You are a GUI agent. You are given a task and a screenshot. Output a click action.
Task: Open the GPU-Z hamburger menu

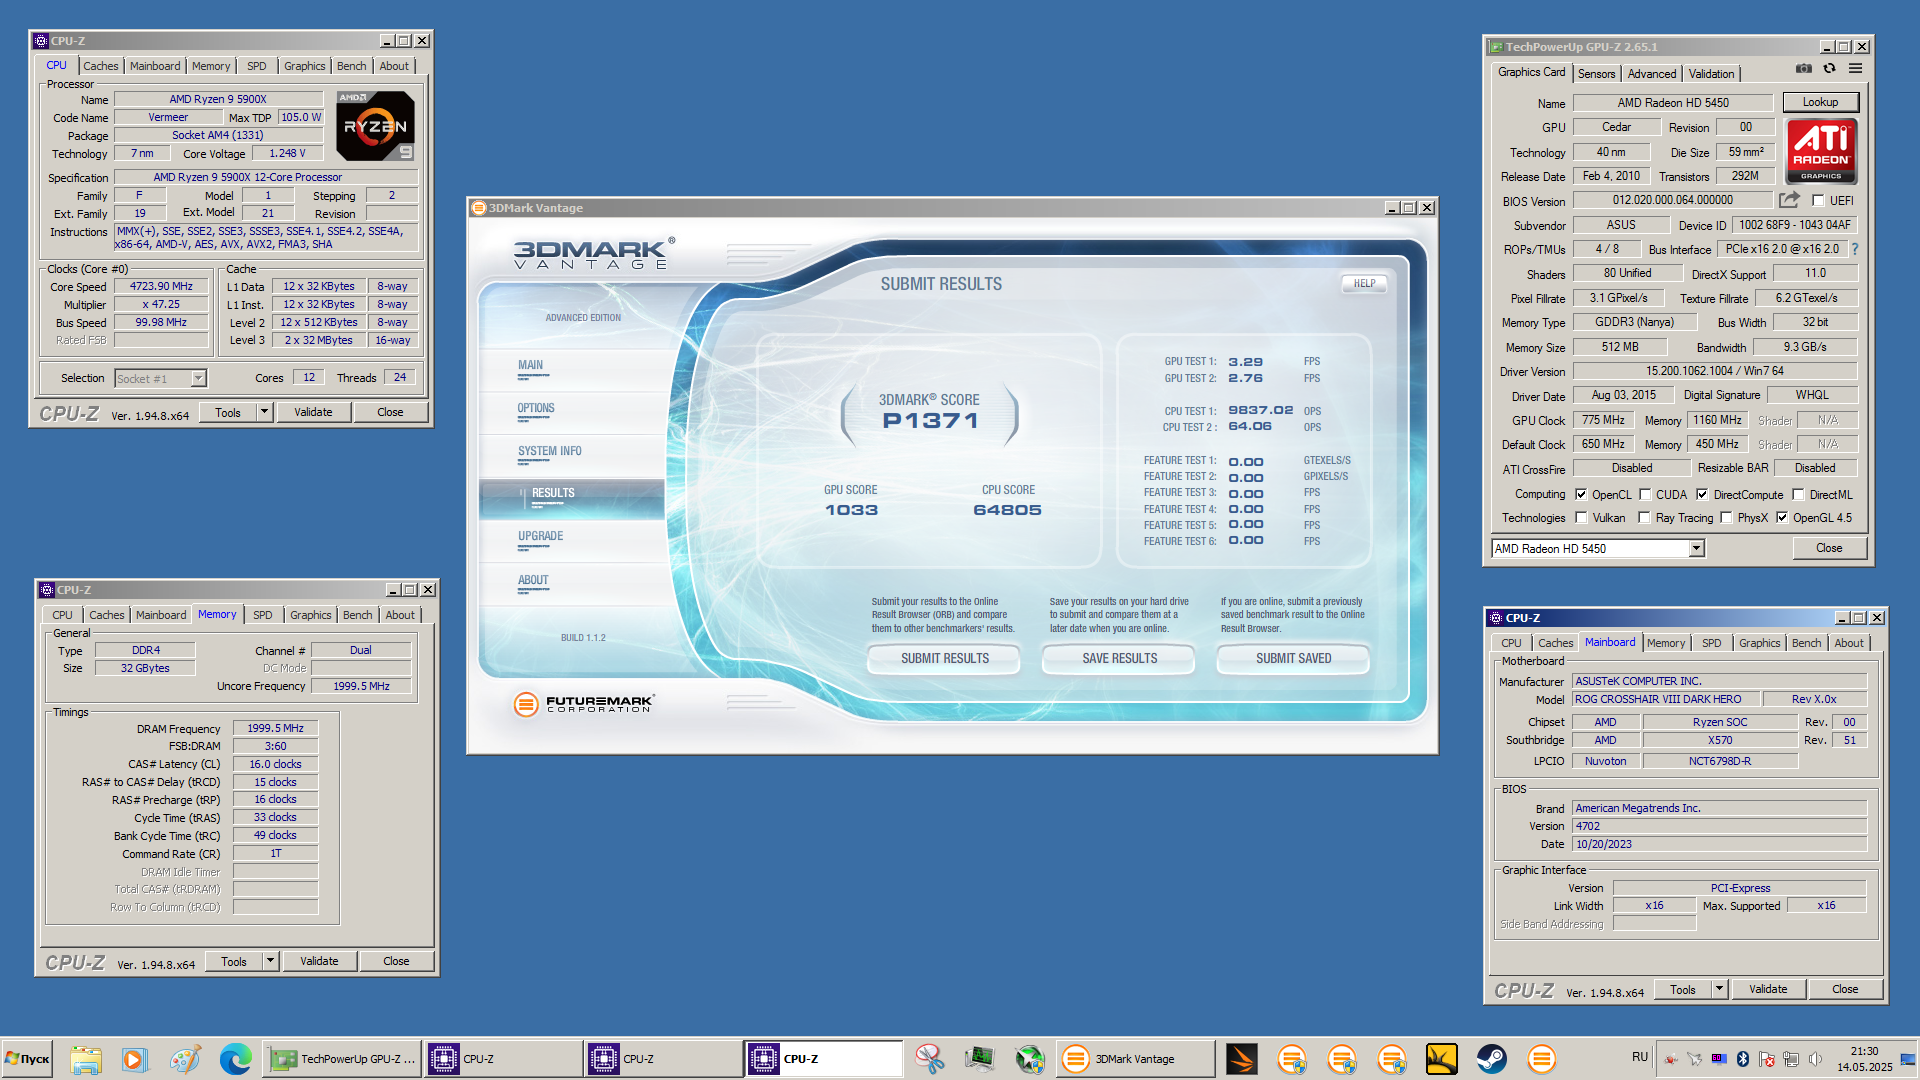coord(1855,69)
